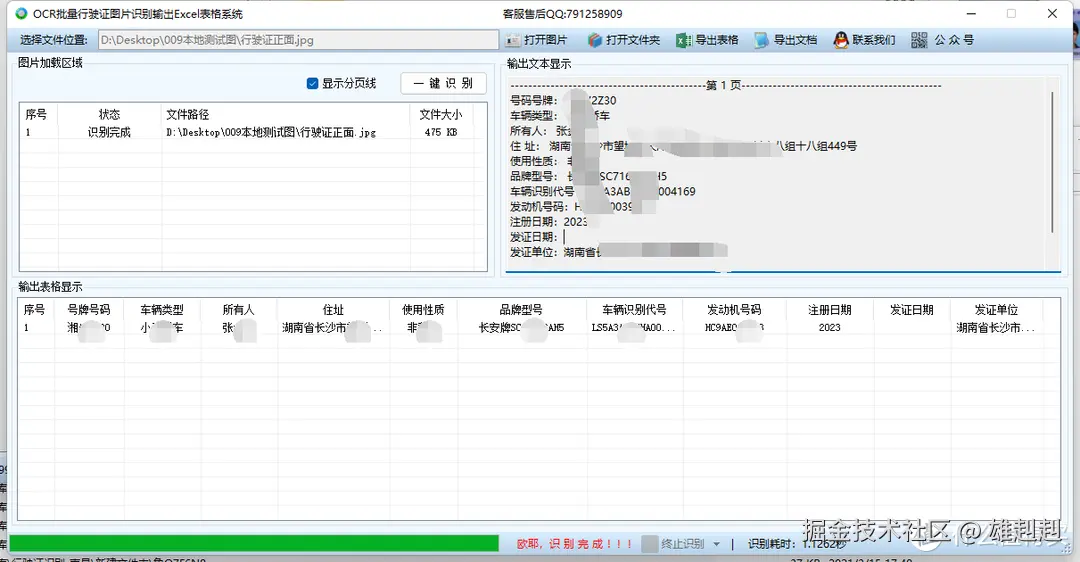This screenshot has height=562, width=1080.
Task: Click the file path input field
Action: (298, 40)
